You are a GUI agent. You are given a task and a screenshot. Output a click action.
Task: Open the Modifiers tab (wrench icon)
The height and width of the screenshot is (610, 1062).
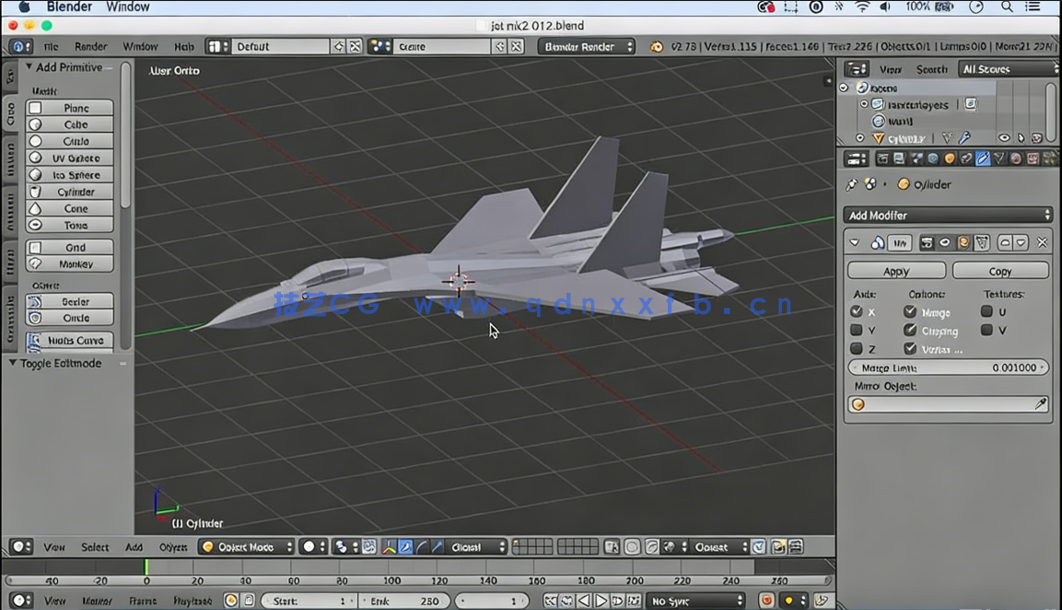(983, 158)
